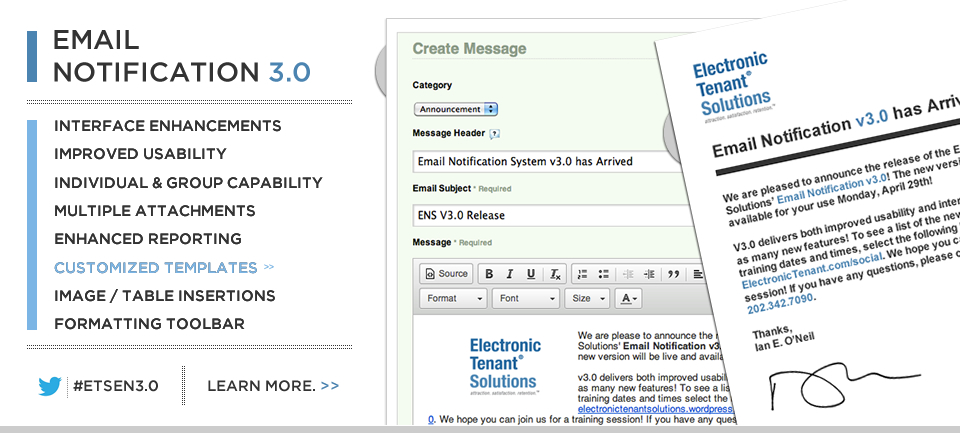Click Electronic Tenant Solutions logo in editor
960x433 pixels.
[x=505, y=366]
